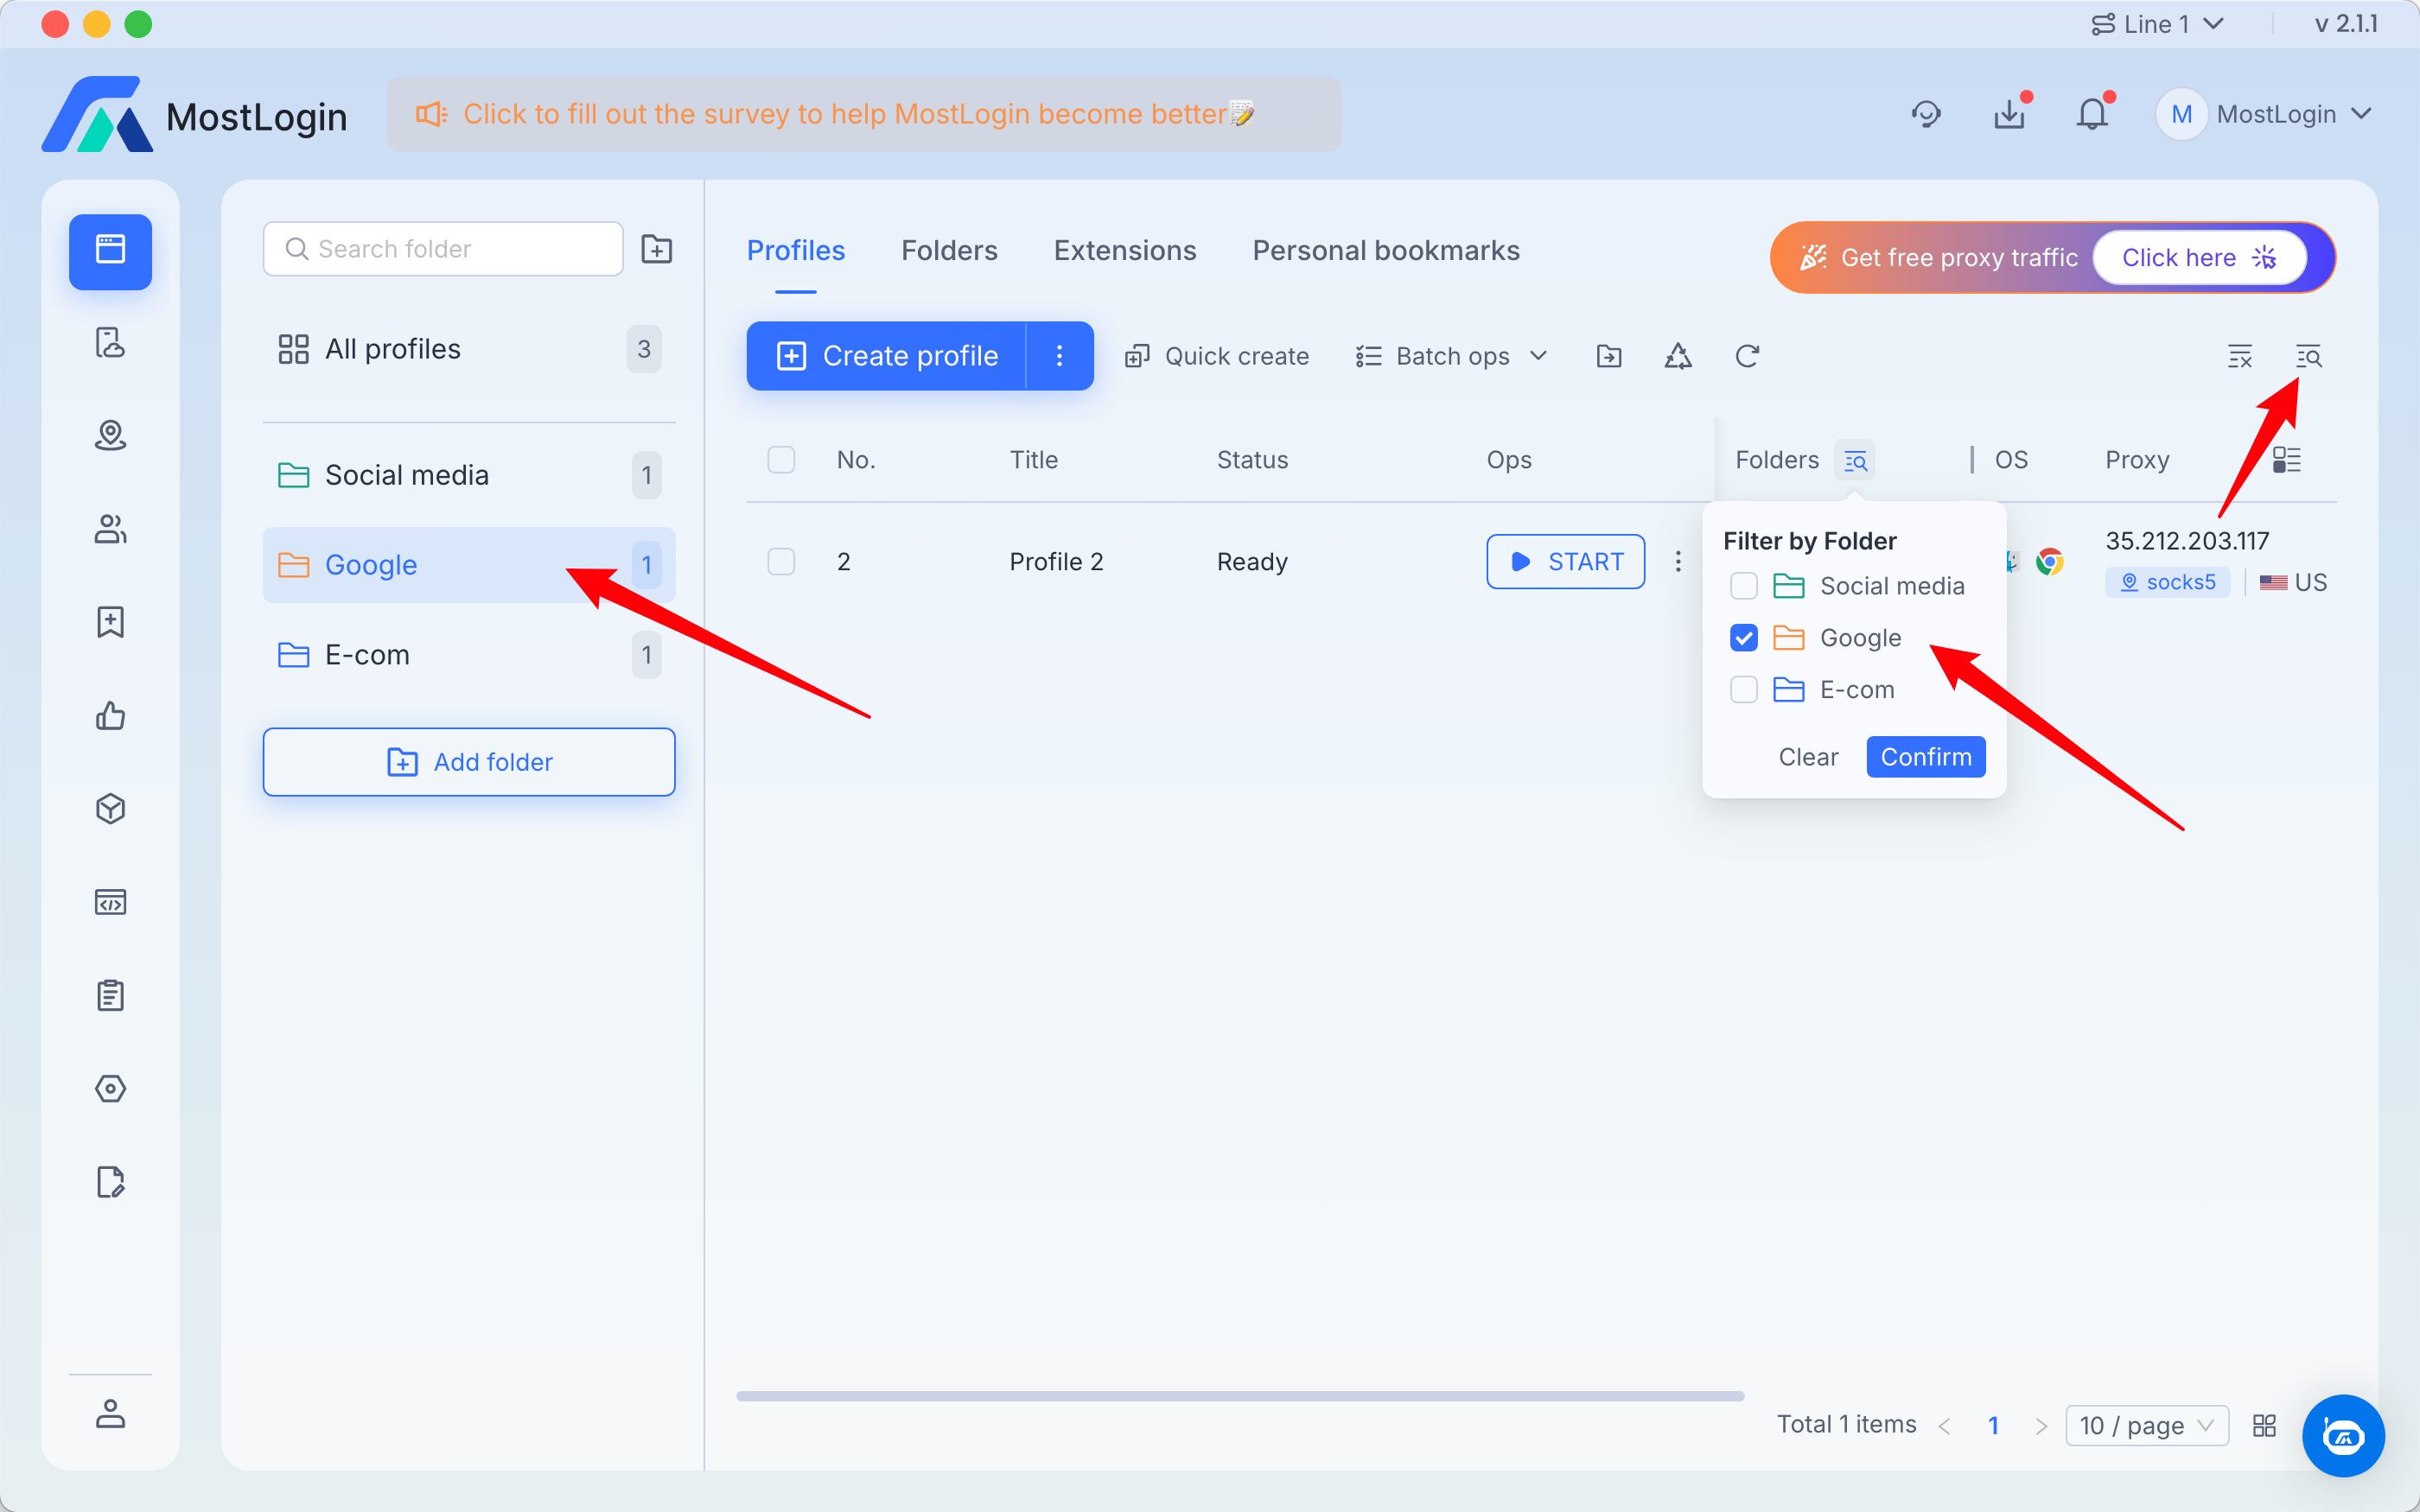Open the second sidebar icon below Profiles
Image resolution: width=2420 pixels, height=1512 pixels.
(x=110, y=343)
